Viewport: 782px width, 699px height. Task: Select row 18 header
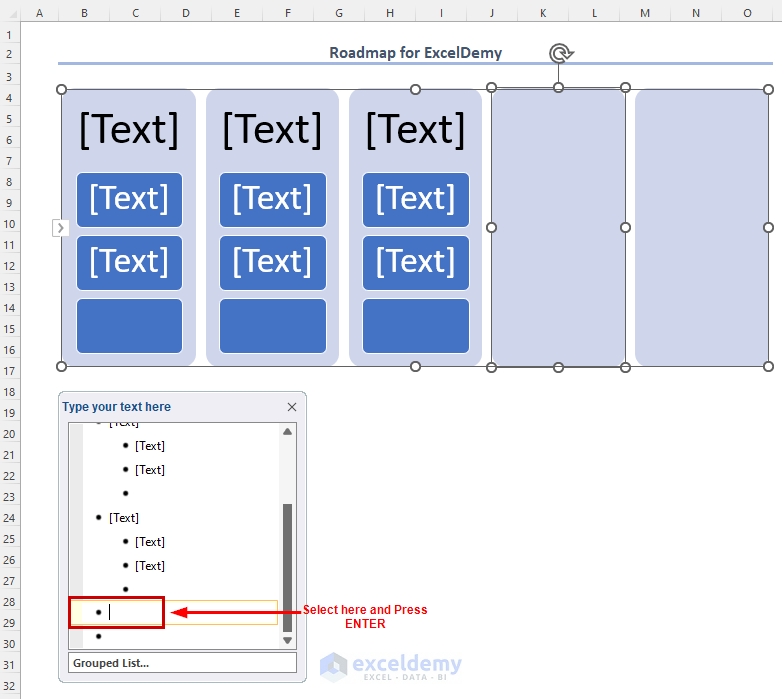pos(9,392)
